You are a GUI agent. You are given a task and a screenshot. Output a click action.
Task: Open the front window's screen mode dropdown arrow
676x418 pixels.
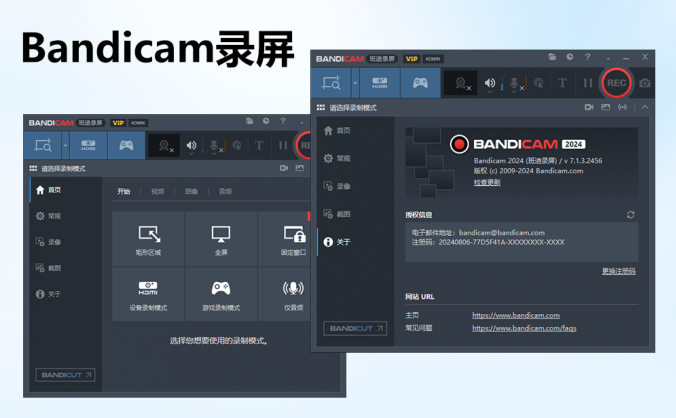(355, 83)
